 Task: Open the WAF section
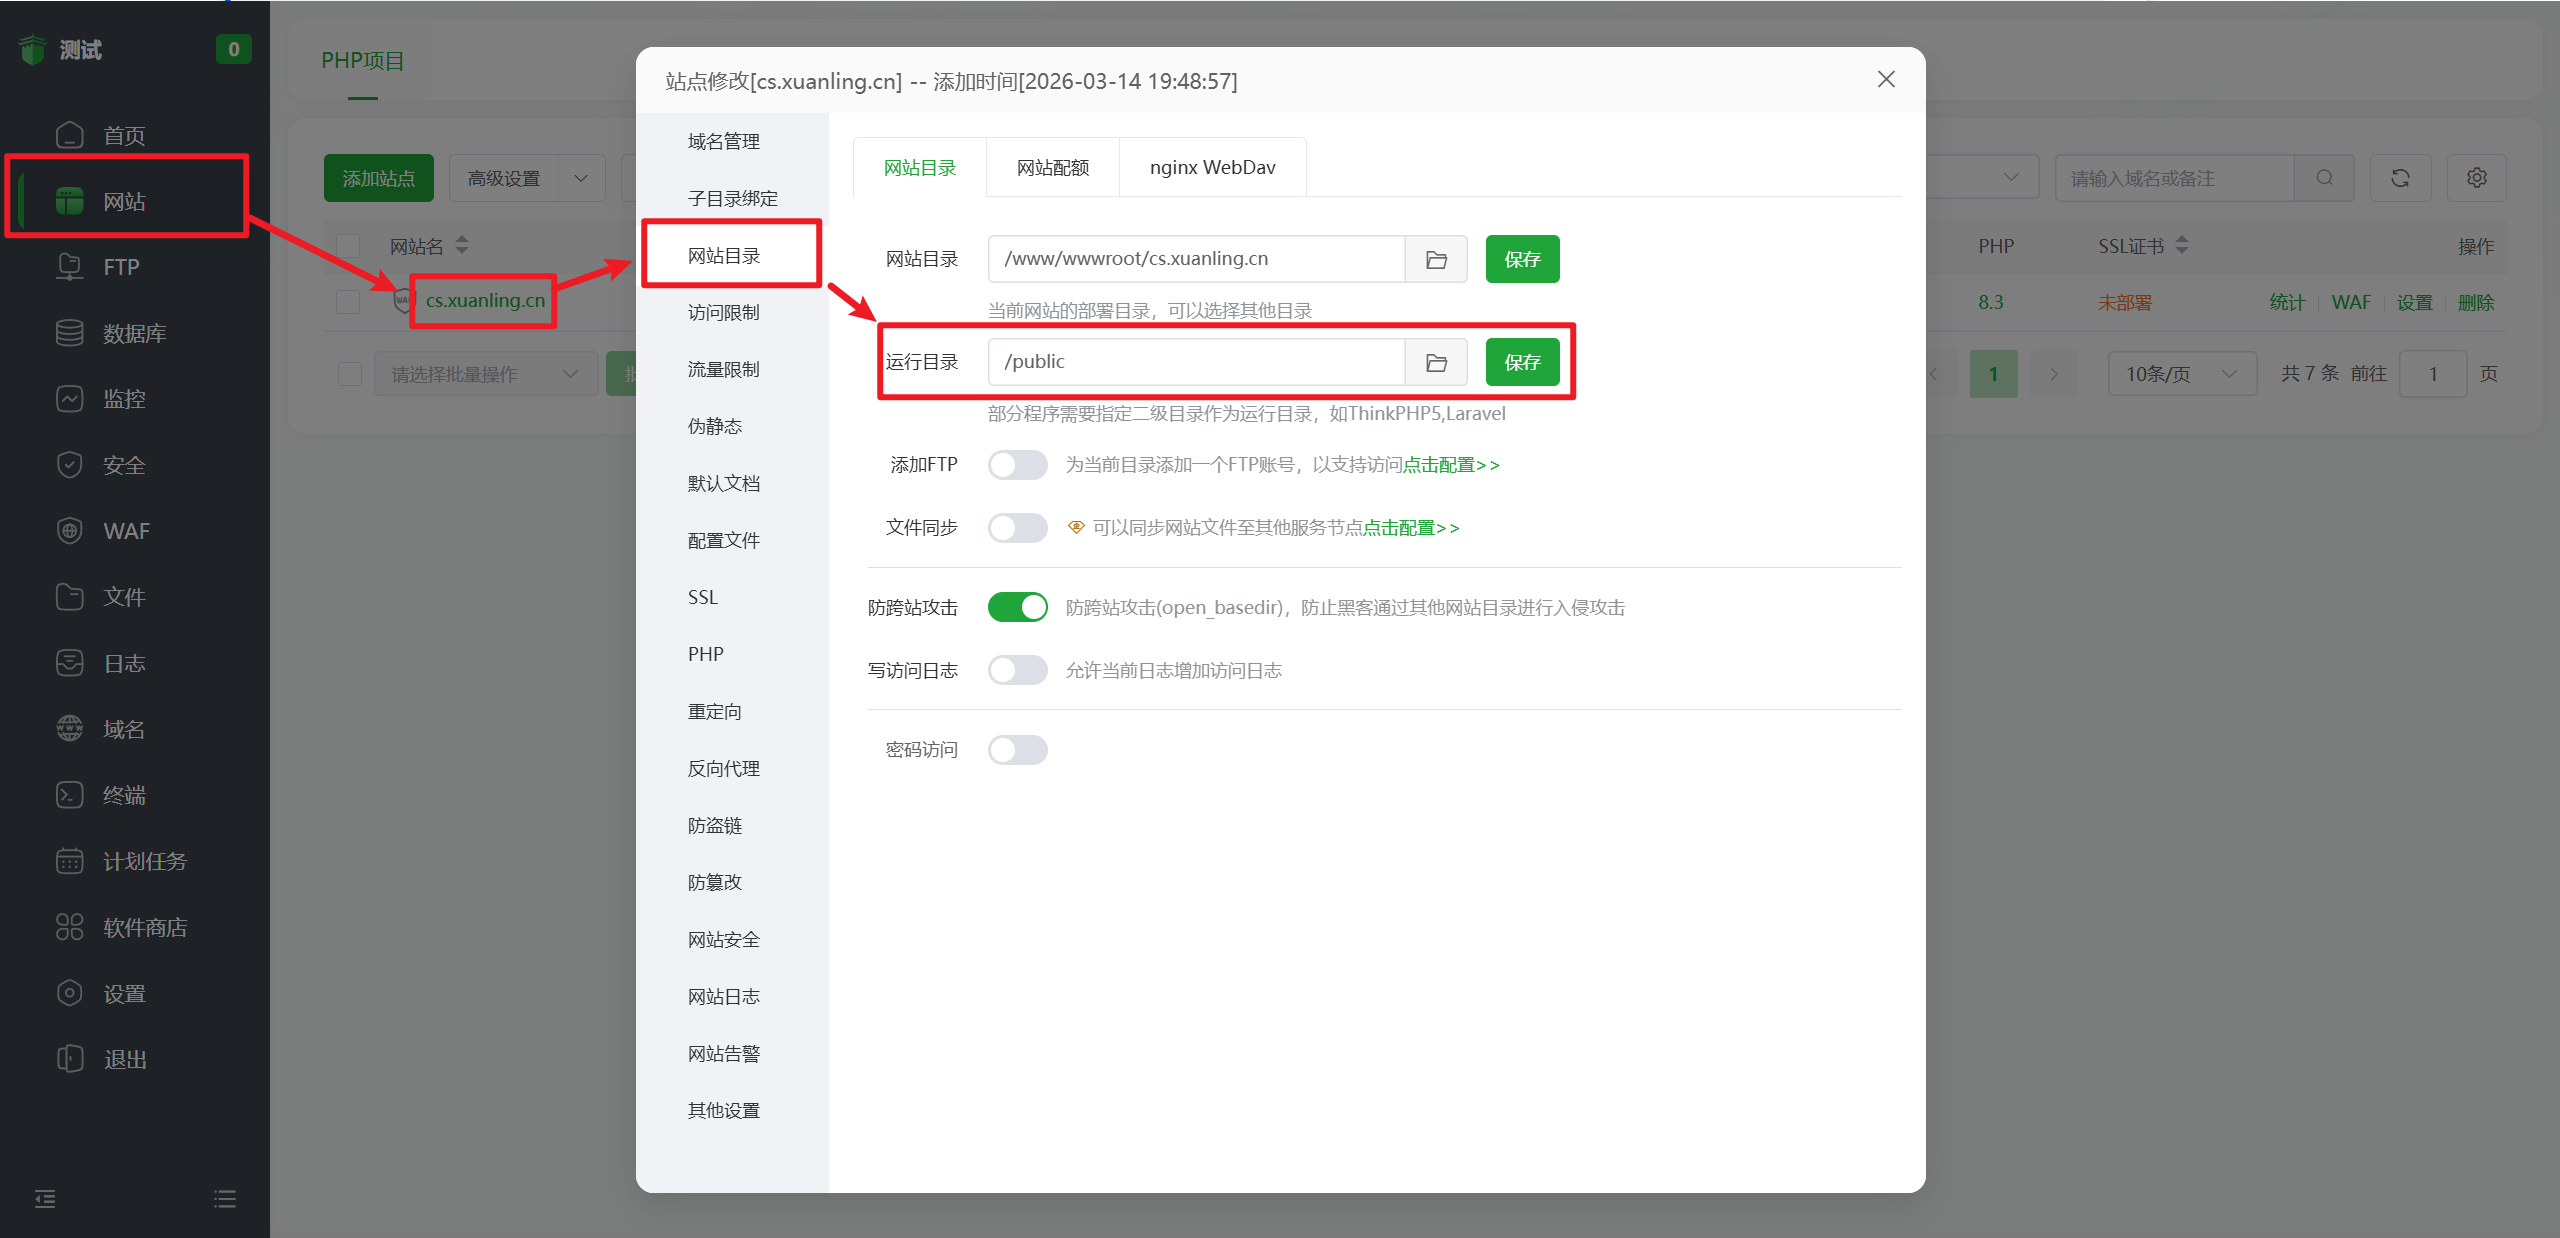tap(124, 530)
